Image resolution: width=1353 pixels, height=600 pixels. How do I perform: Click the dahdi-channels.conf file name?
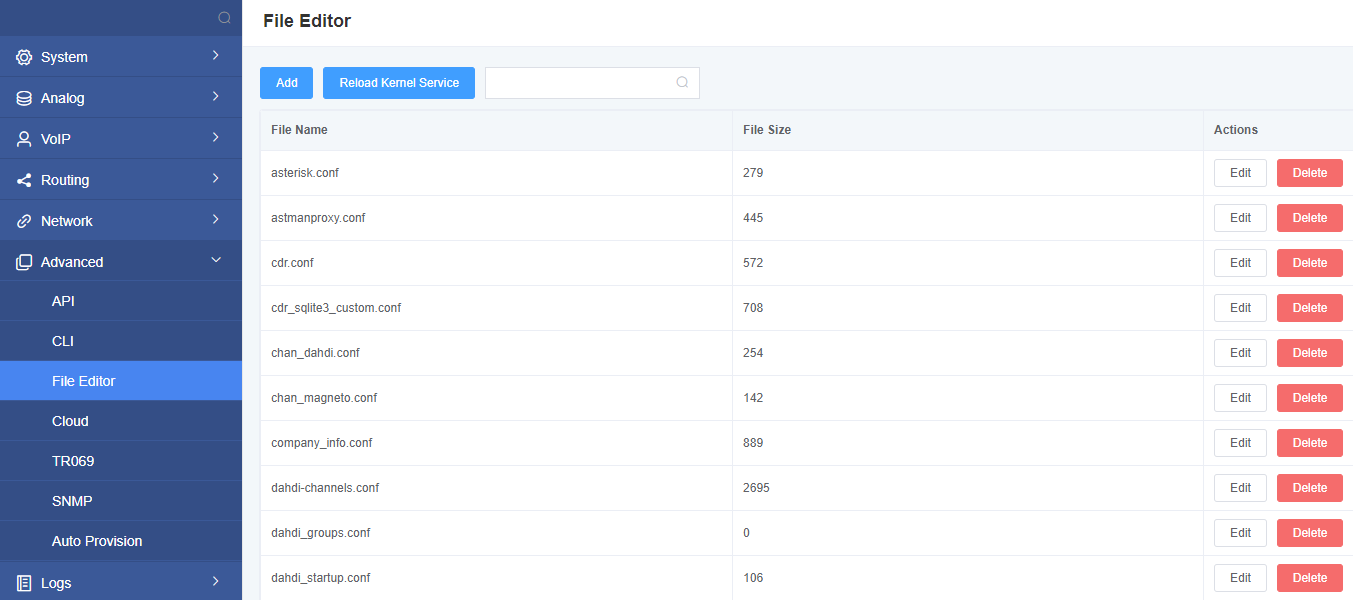(325, 488)
